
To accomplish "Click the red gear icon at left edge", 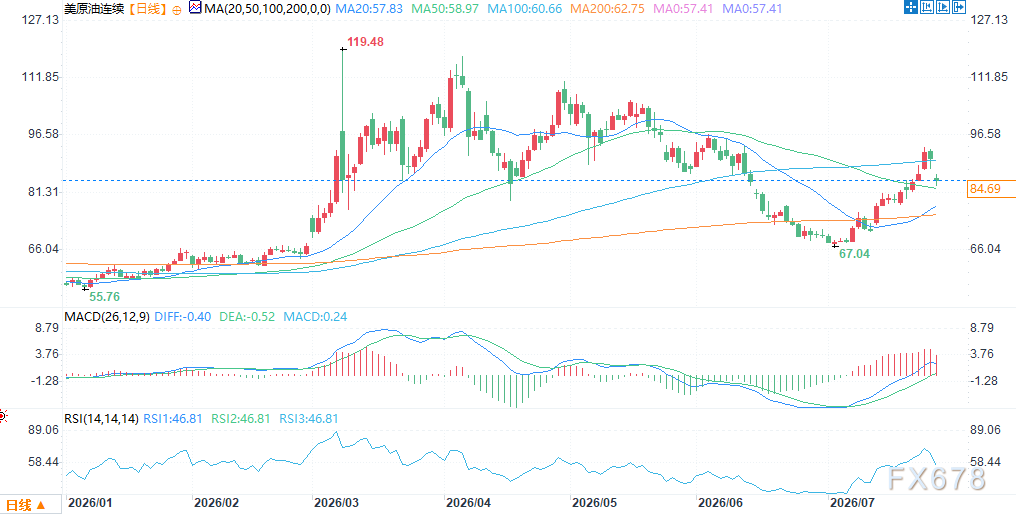I will point(2,415).
